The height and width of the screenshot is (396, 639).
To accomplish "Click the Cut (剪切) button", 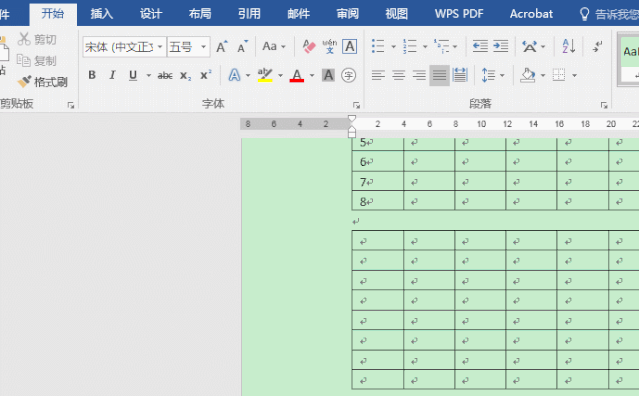I will [x=37, y=40].
